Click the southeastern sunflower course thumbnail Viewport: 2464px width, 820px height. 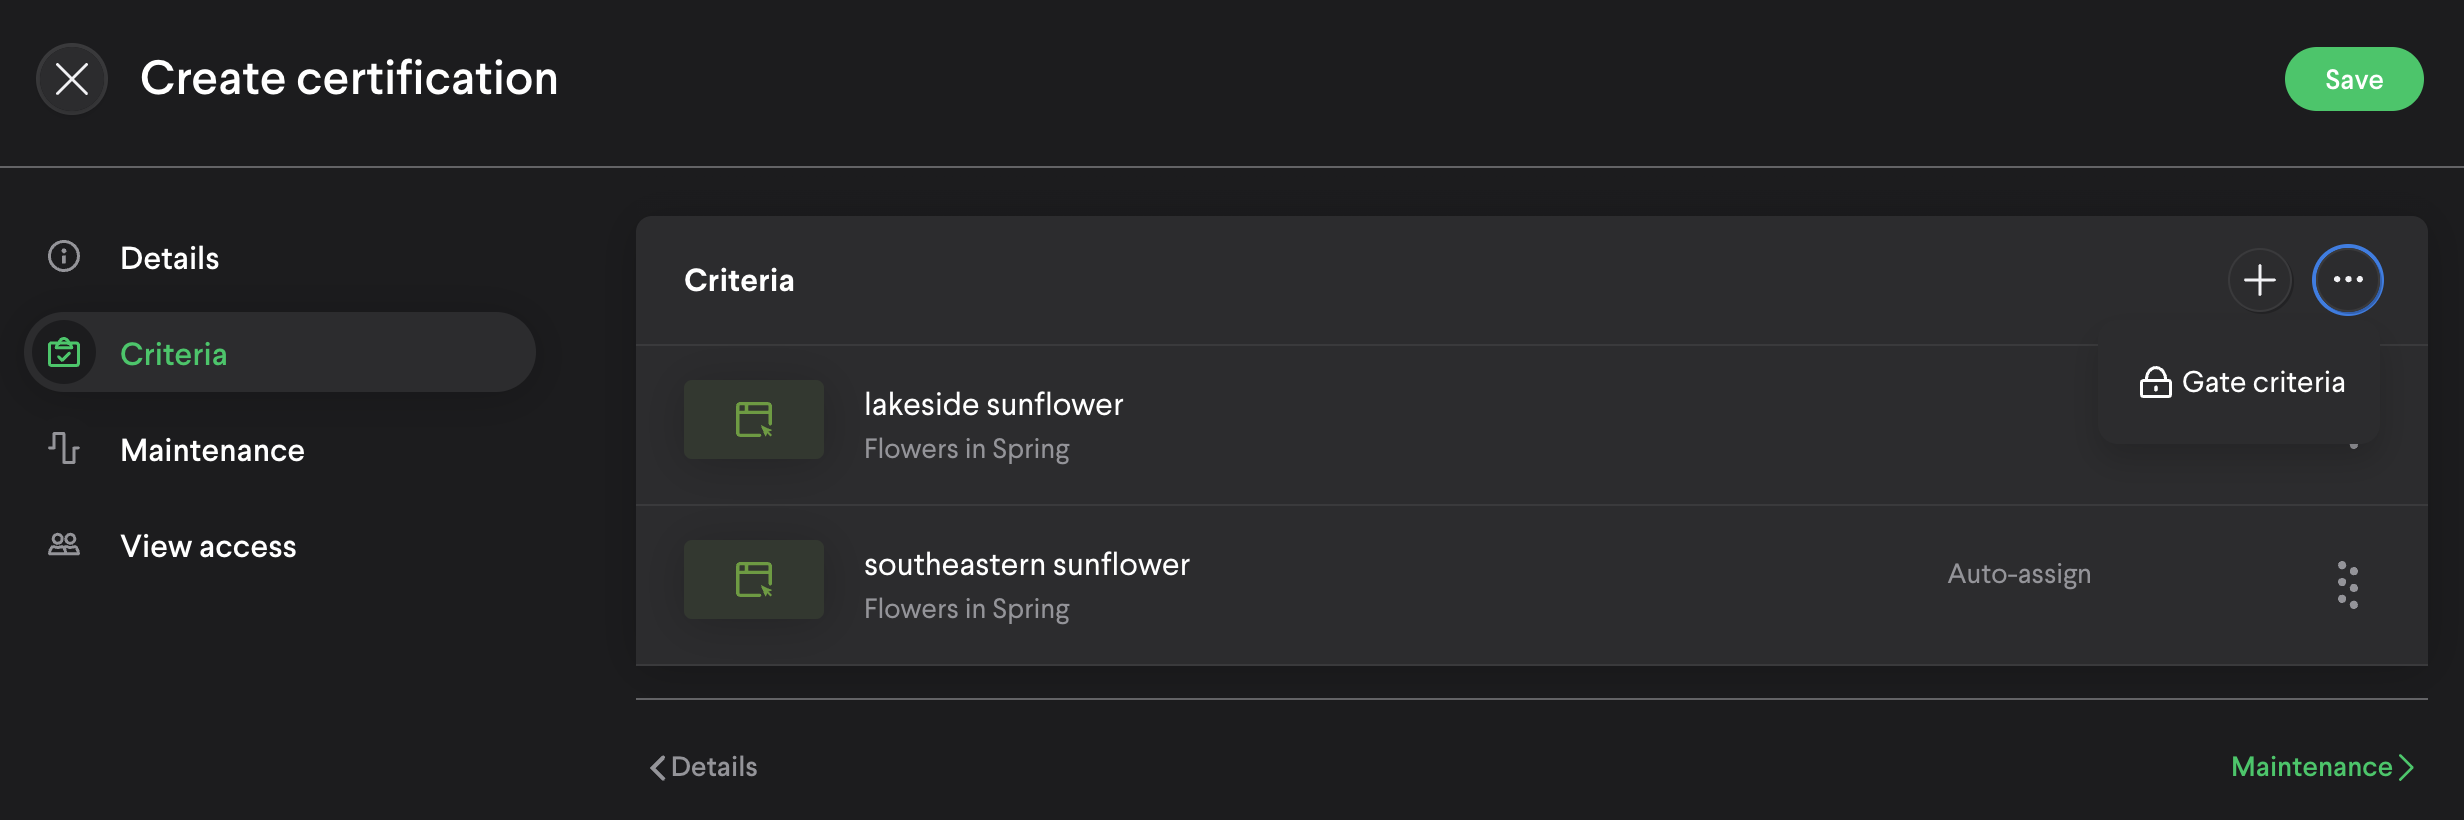tap(754, 579)
